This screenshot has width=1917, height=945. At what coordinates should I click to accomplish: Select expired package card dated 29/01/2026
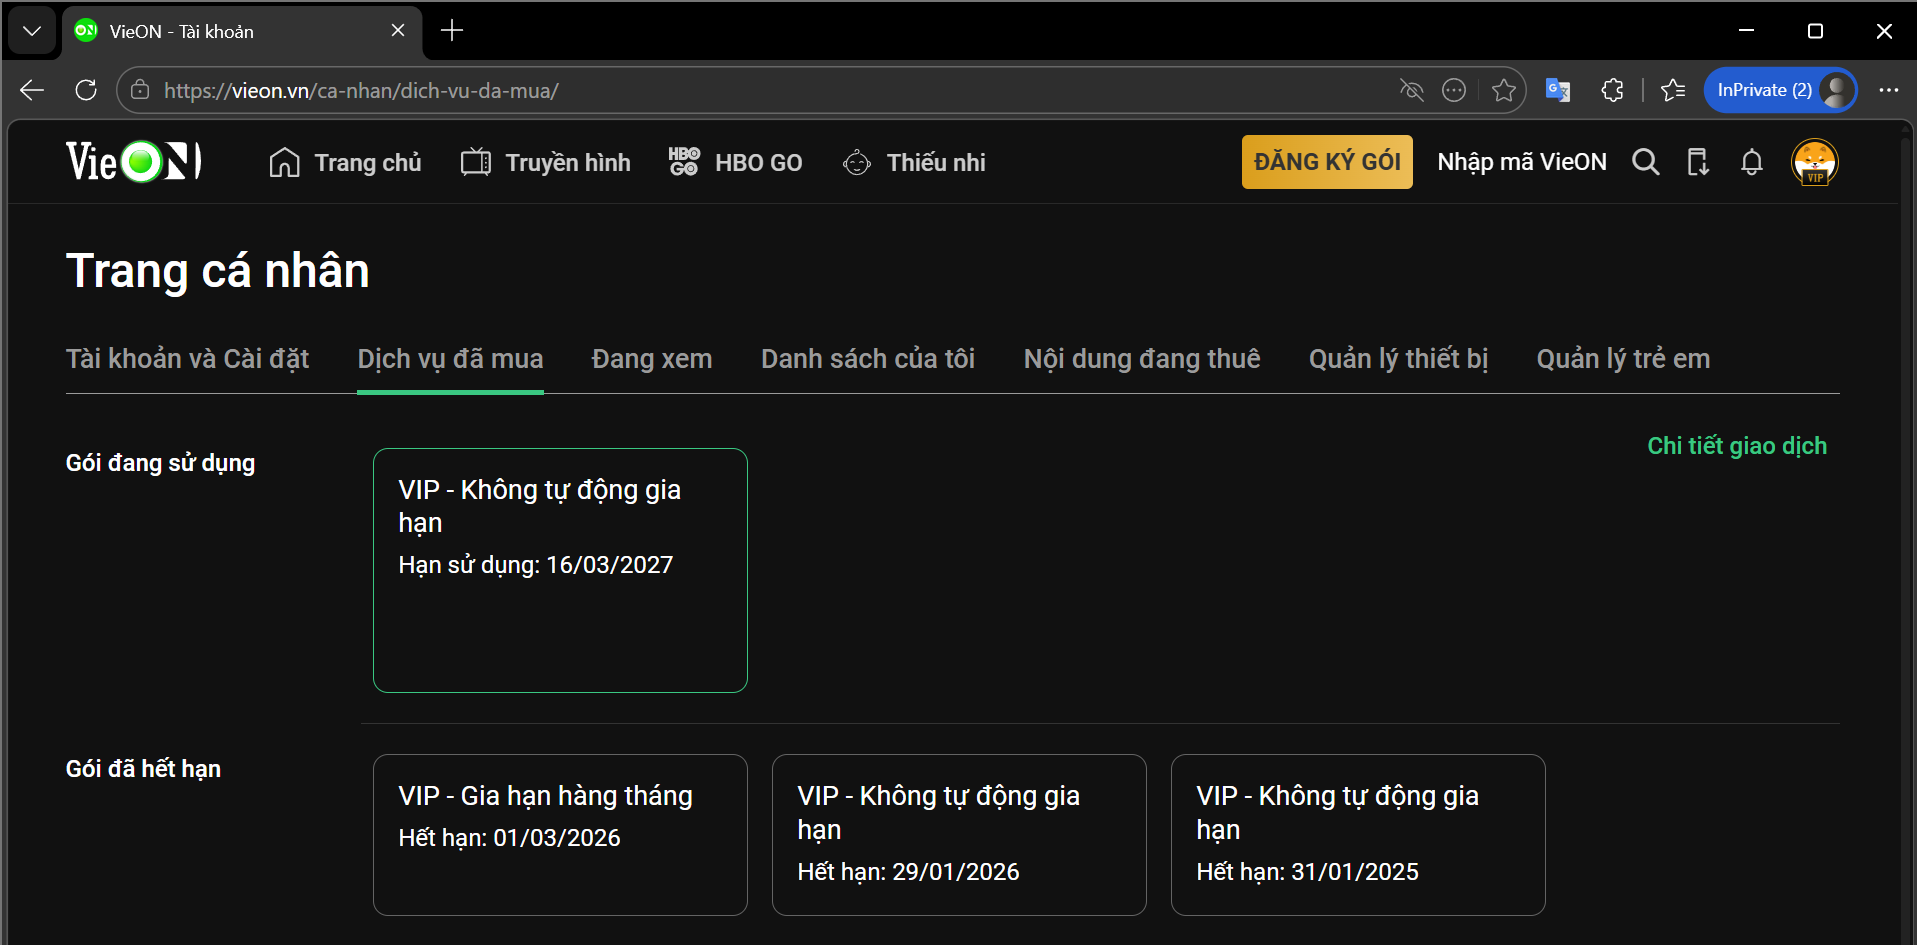(959, 835)
